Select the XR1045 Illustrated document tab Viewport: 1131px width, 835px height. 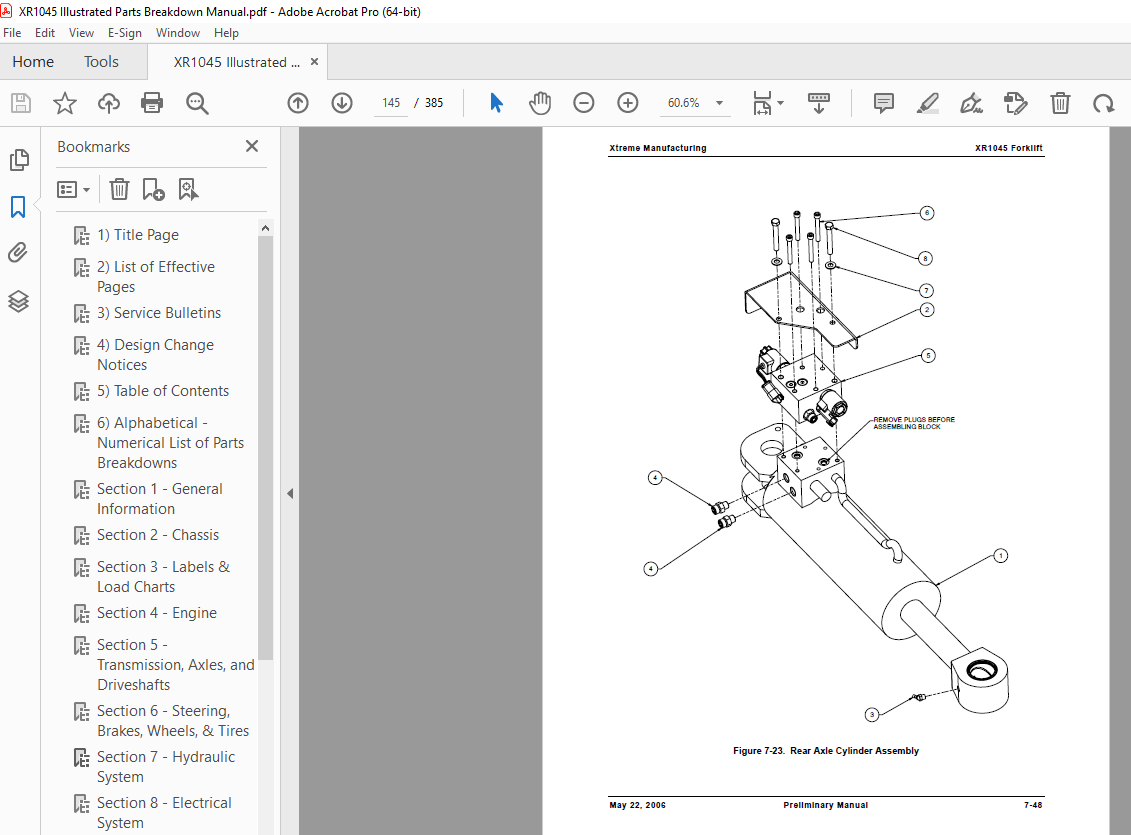(237, 62)
